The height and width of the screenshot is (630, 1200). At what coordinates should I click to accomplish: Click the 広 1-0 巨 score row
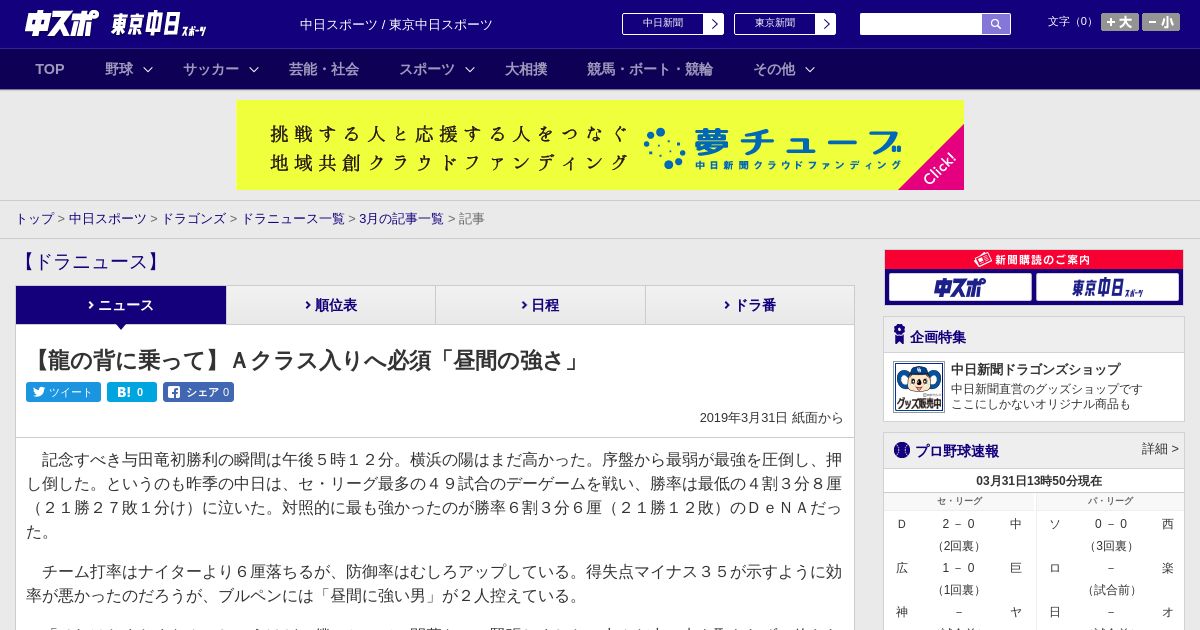pos(959,568)
